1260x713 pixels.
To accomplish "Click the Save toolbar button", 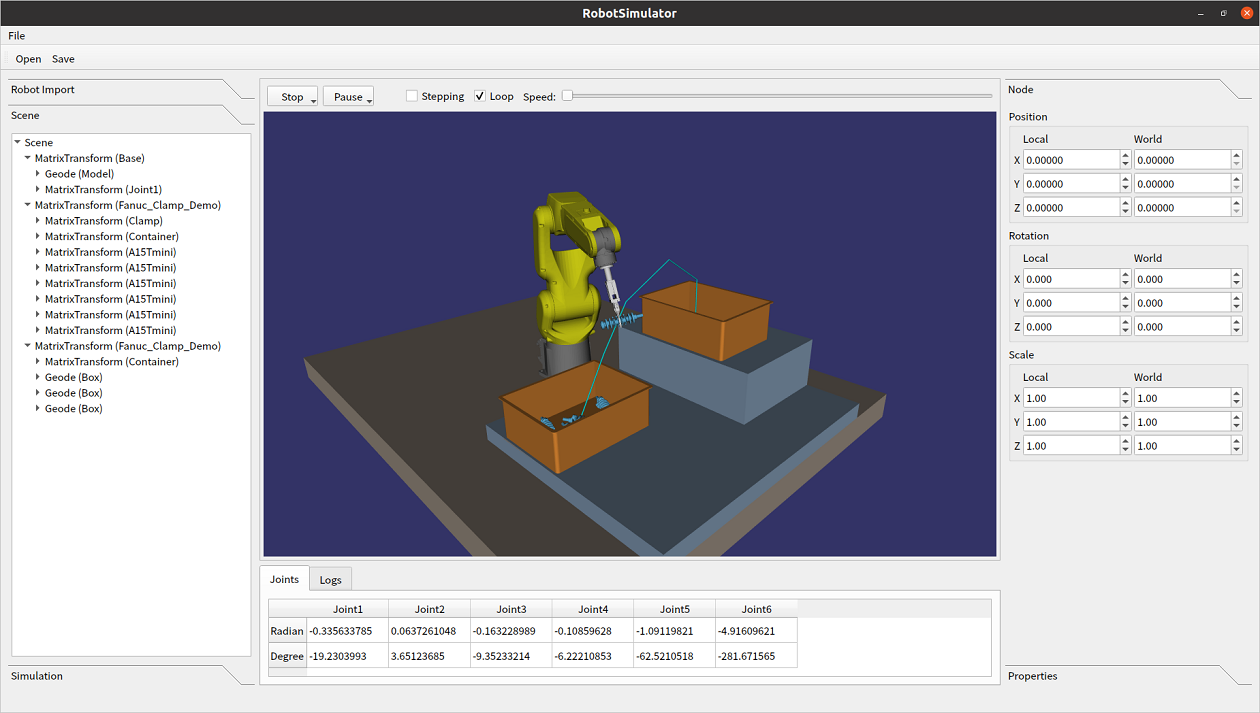I will pos(63,59).
